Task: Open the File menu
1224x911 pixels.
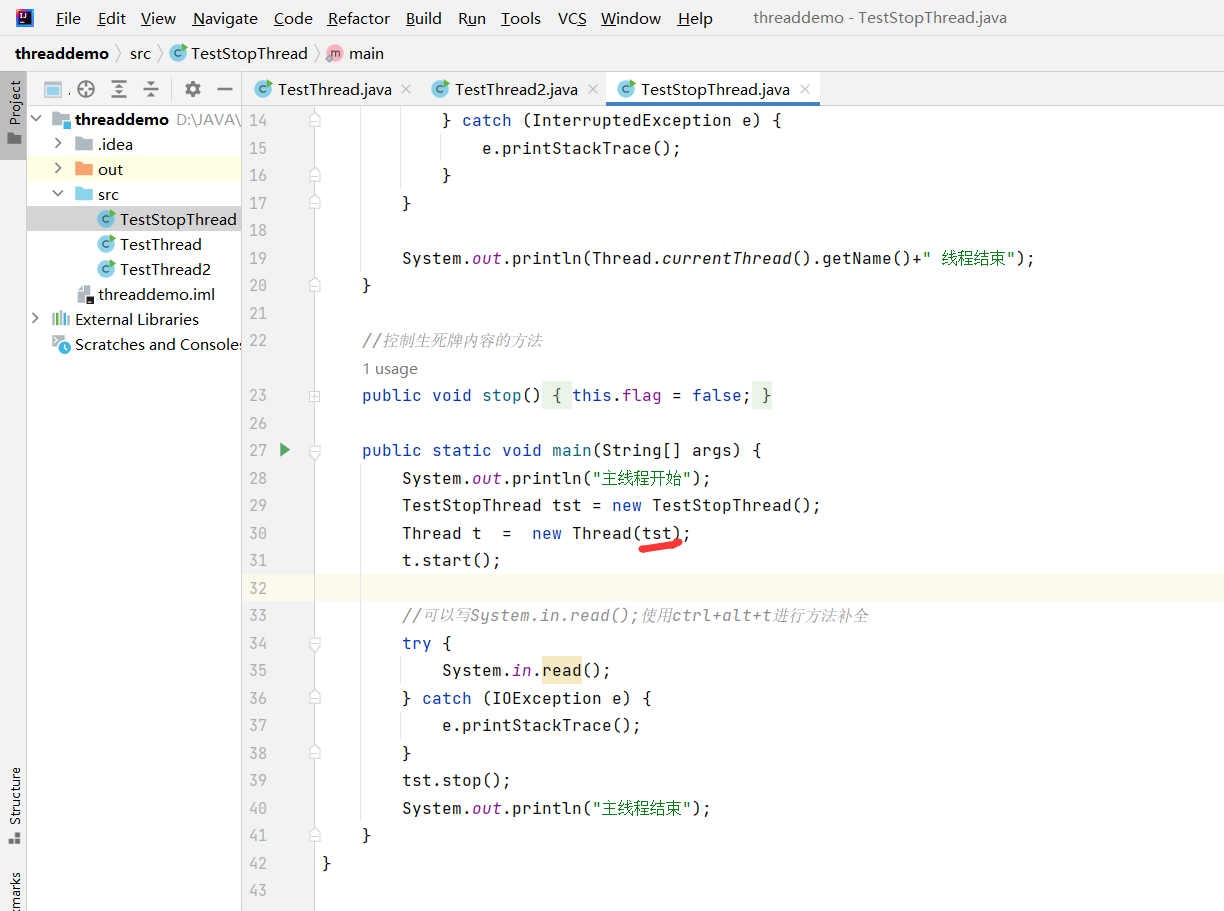Action: point(68,18)
